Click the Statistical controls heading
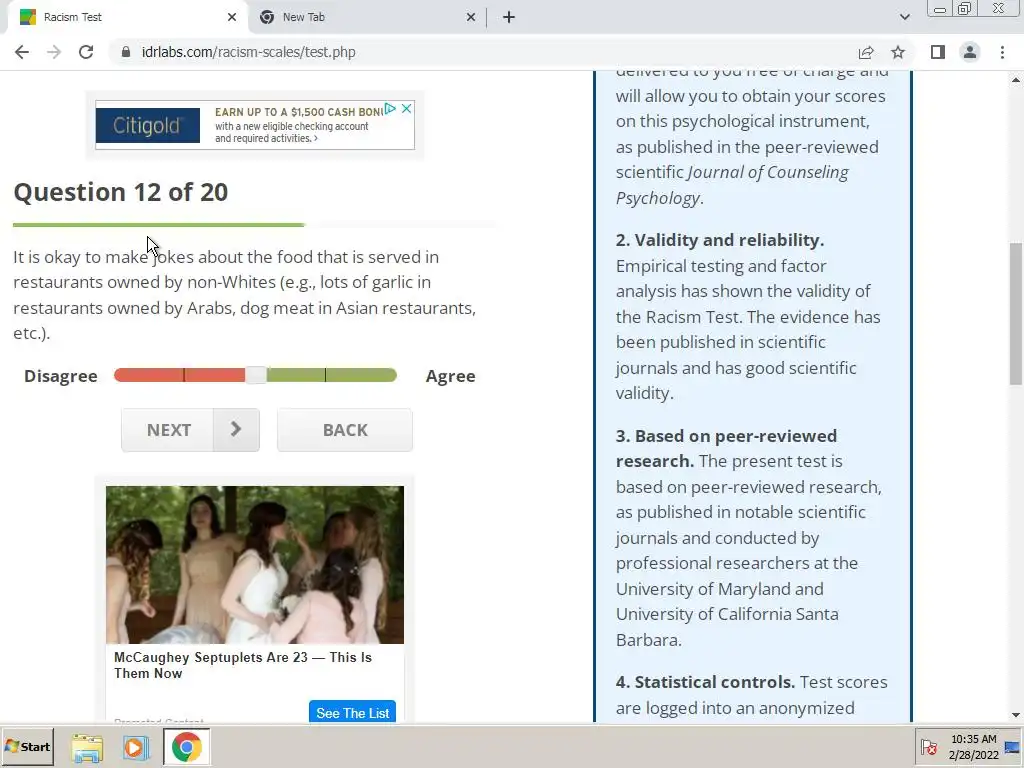Screen dimensions: 1024x768 [705, 682]
